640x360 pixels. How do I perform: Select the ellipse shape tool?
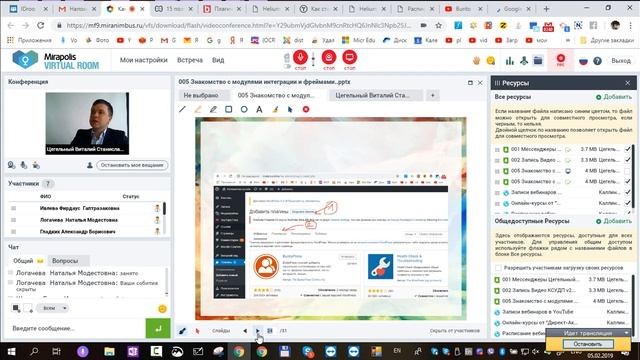pos(244,109)
